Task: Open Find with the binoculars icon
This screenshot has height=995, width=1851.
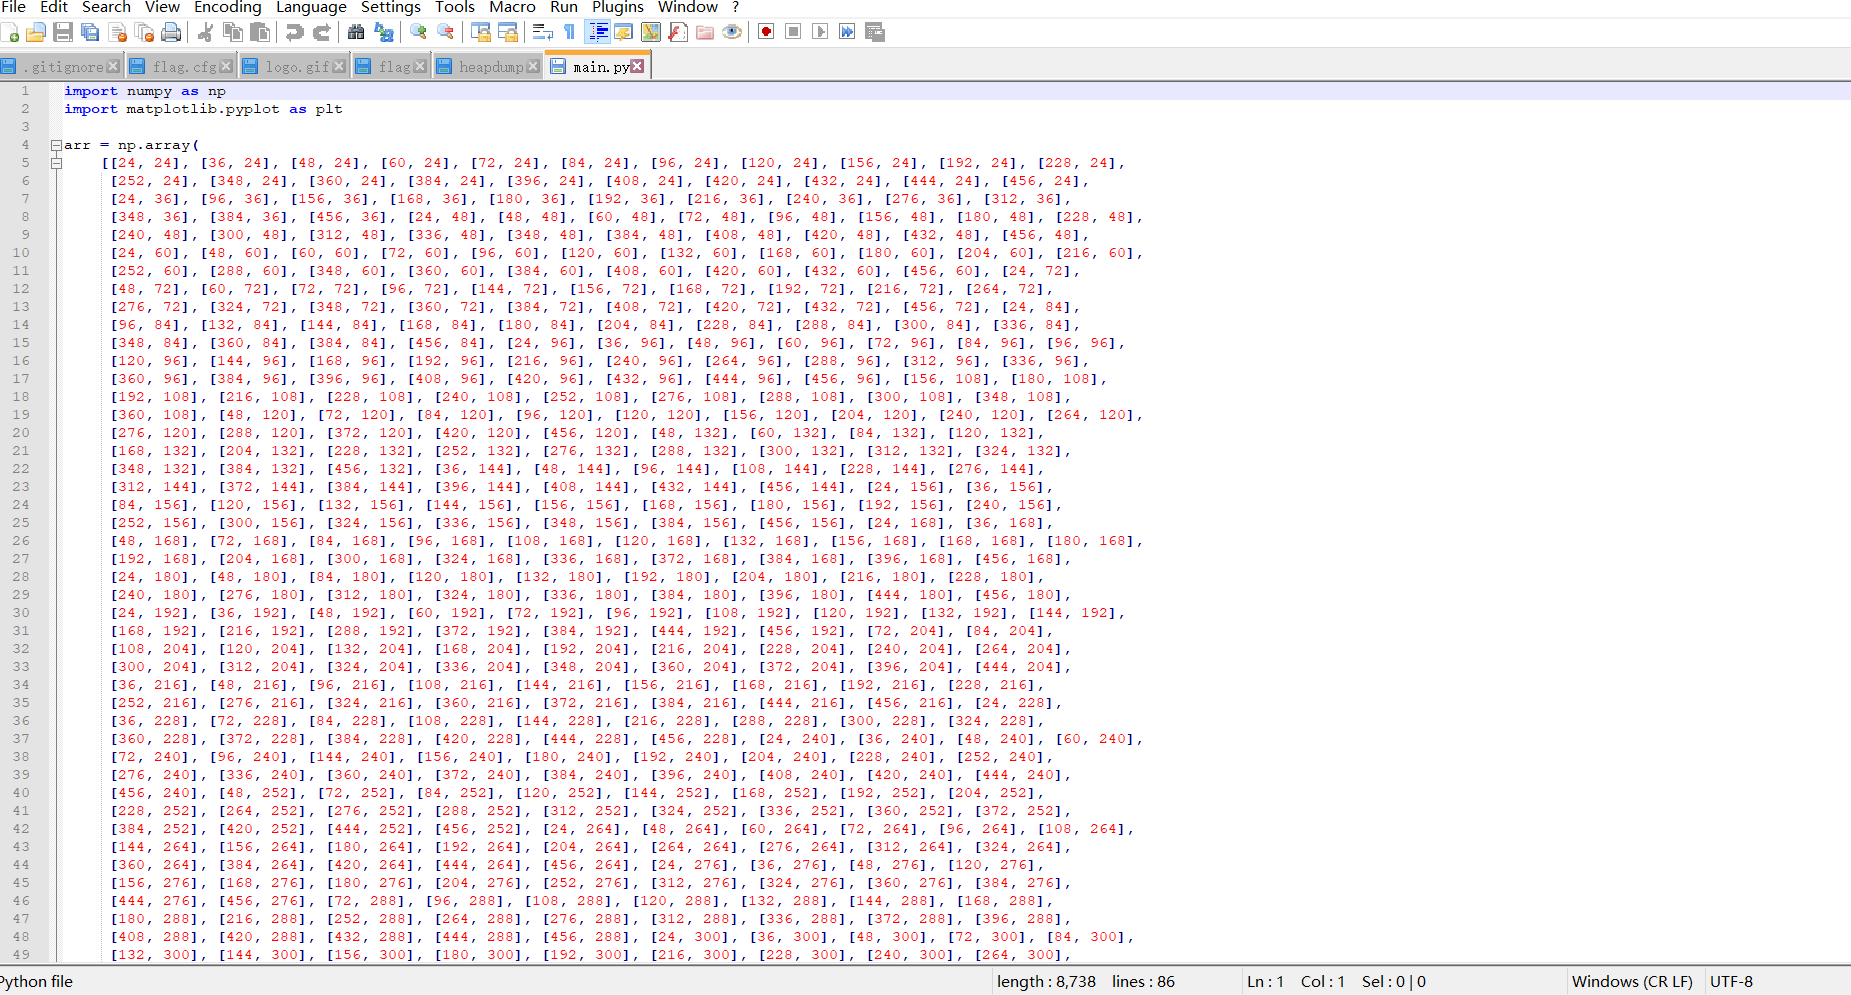Action: (356, 33)
